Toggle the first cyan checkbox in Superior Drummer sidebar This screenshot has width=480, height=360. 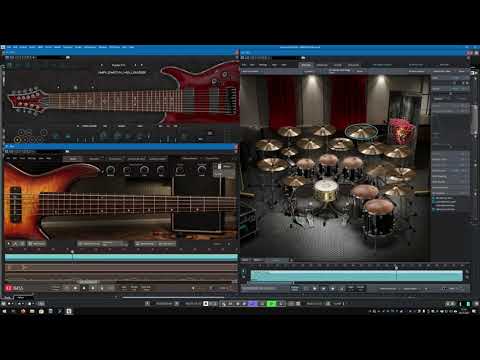[x=434, y=198]
